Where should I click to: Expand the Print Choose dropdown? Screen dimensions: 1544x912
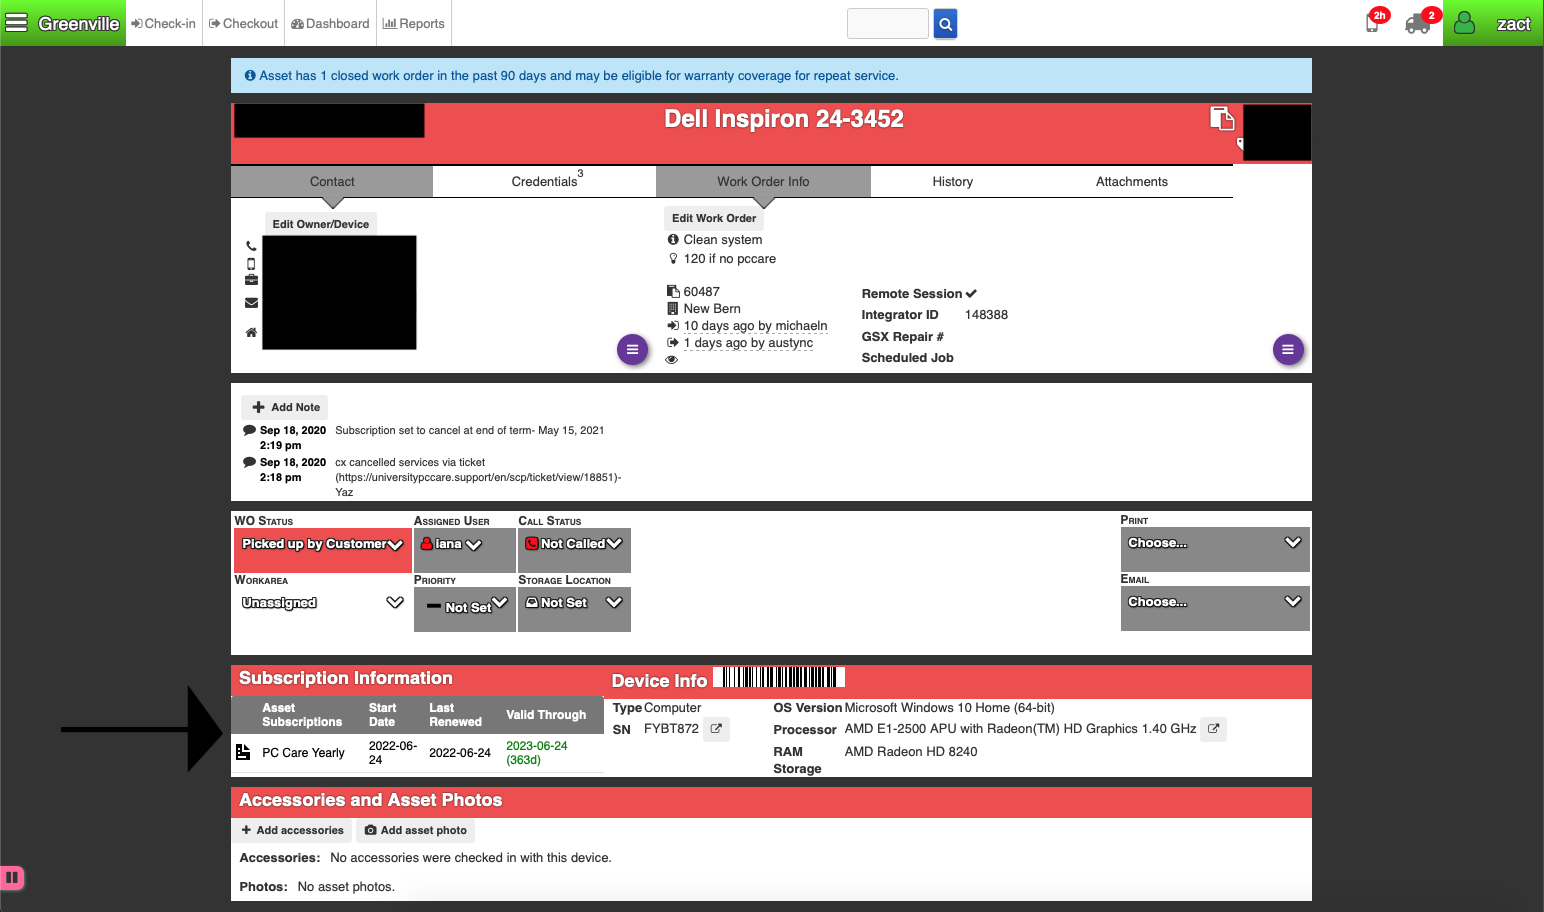(1214, 543)
